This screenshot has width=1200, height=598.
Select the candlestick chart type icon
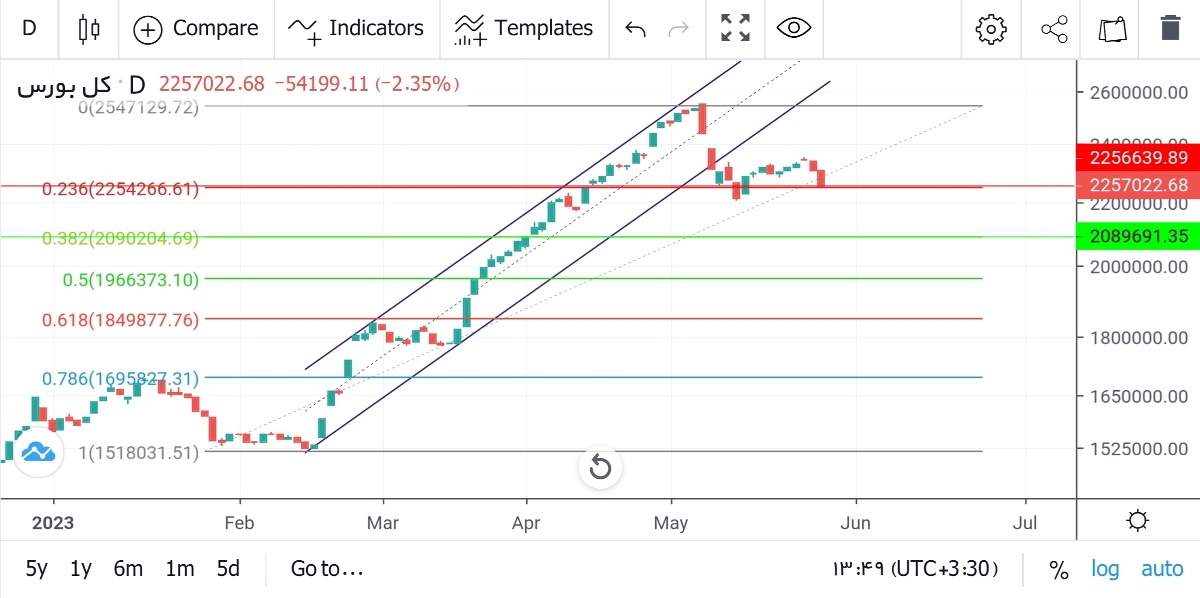(x=88, y=28)
